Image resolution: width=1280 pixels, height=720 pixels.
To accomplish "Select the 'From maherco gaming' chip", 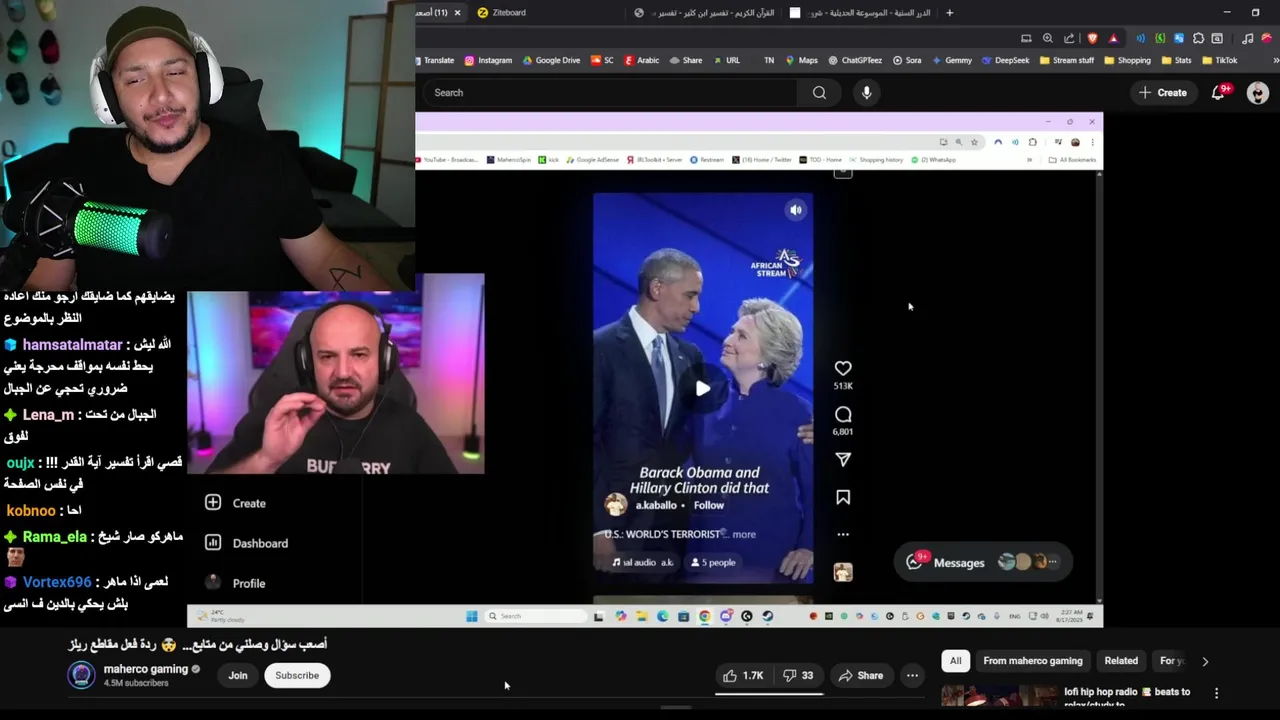I will pyautogui.click(x=1032, y=661).
